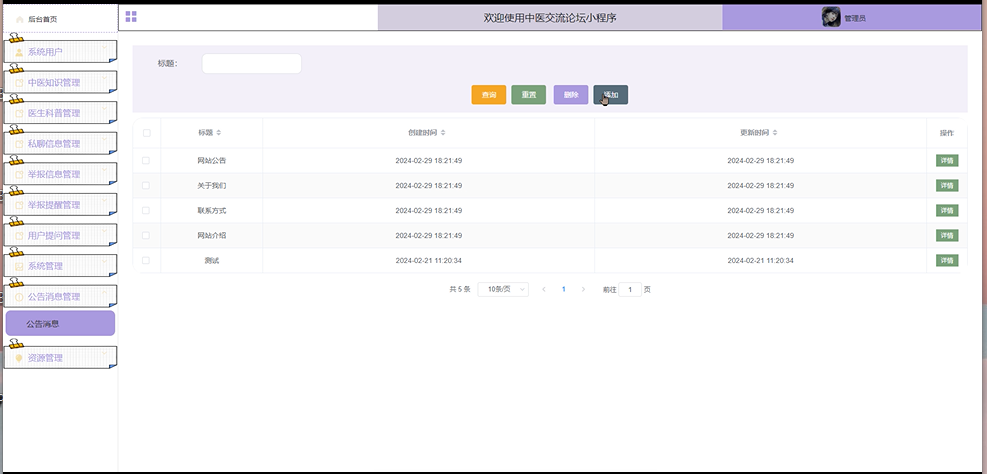Focus the 标题 search input field

click(x=251, y=64)
